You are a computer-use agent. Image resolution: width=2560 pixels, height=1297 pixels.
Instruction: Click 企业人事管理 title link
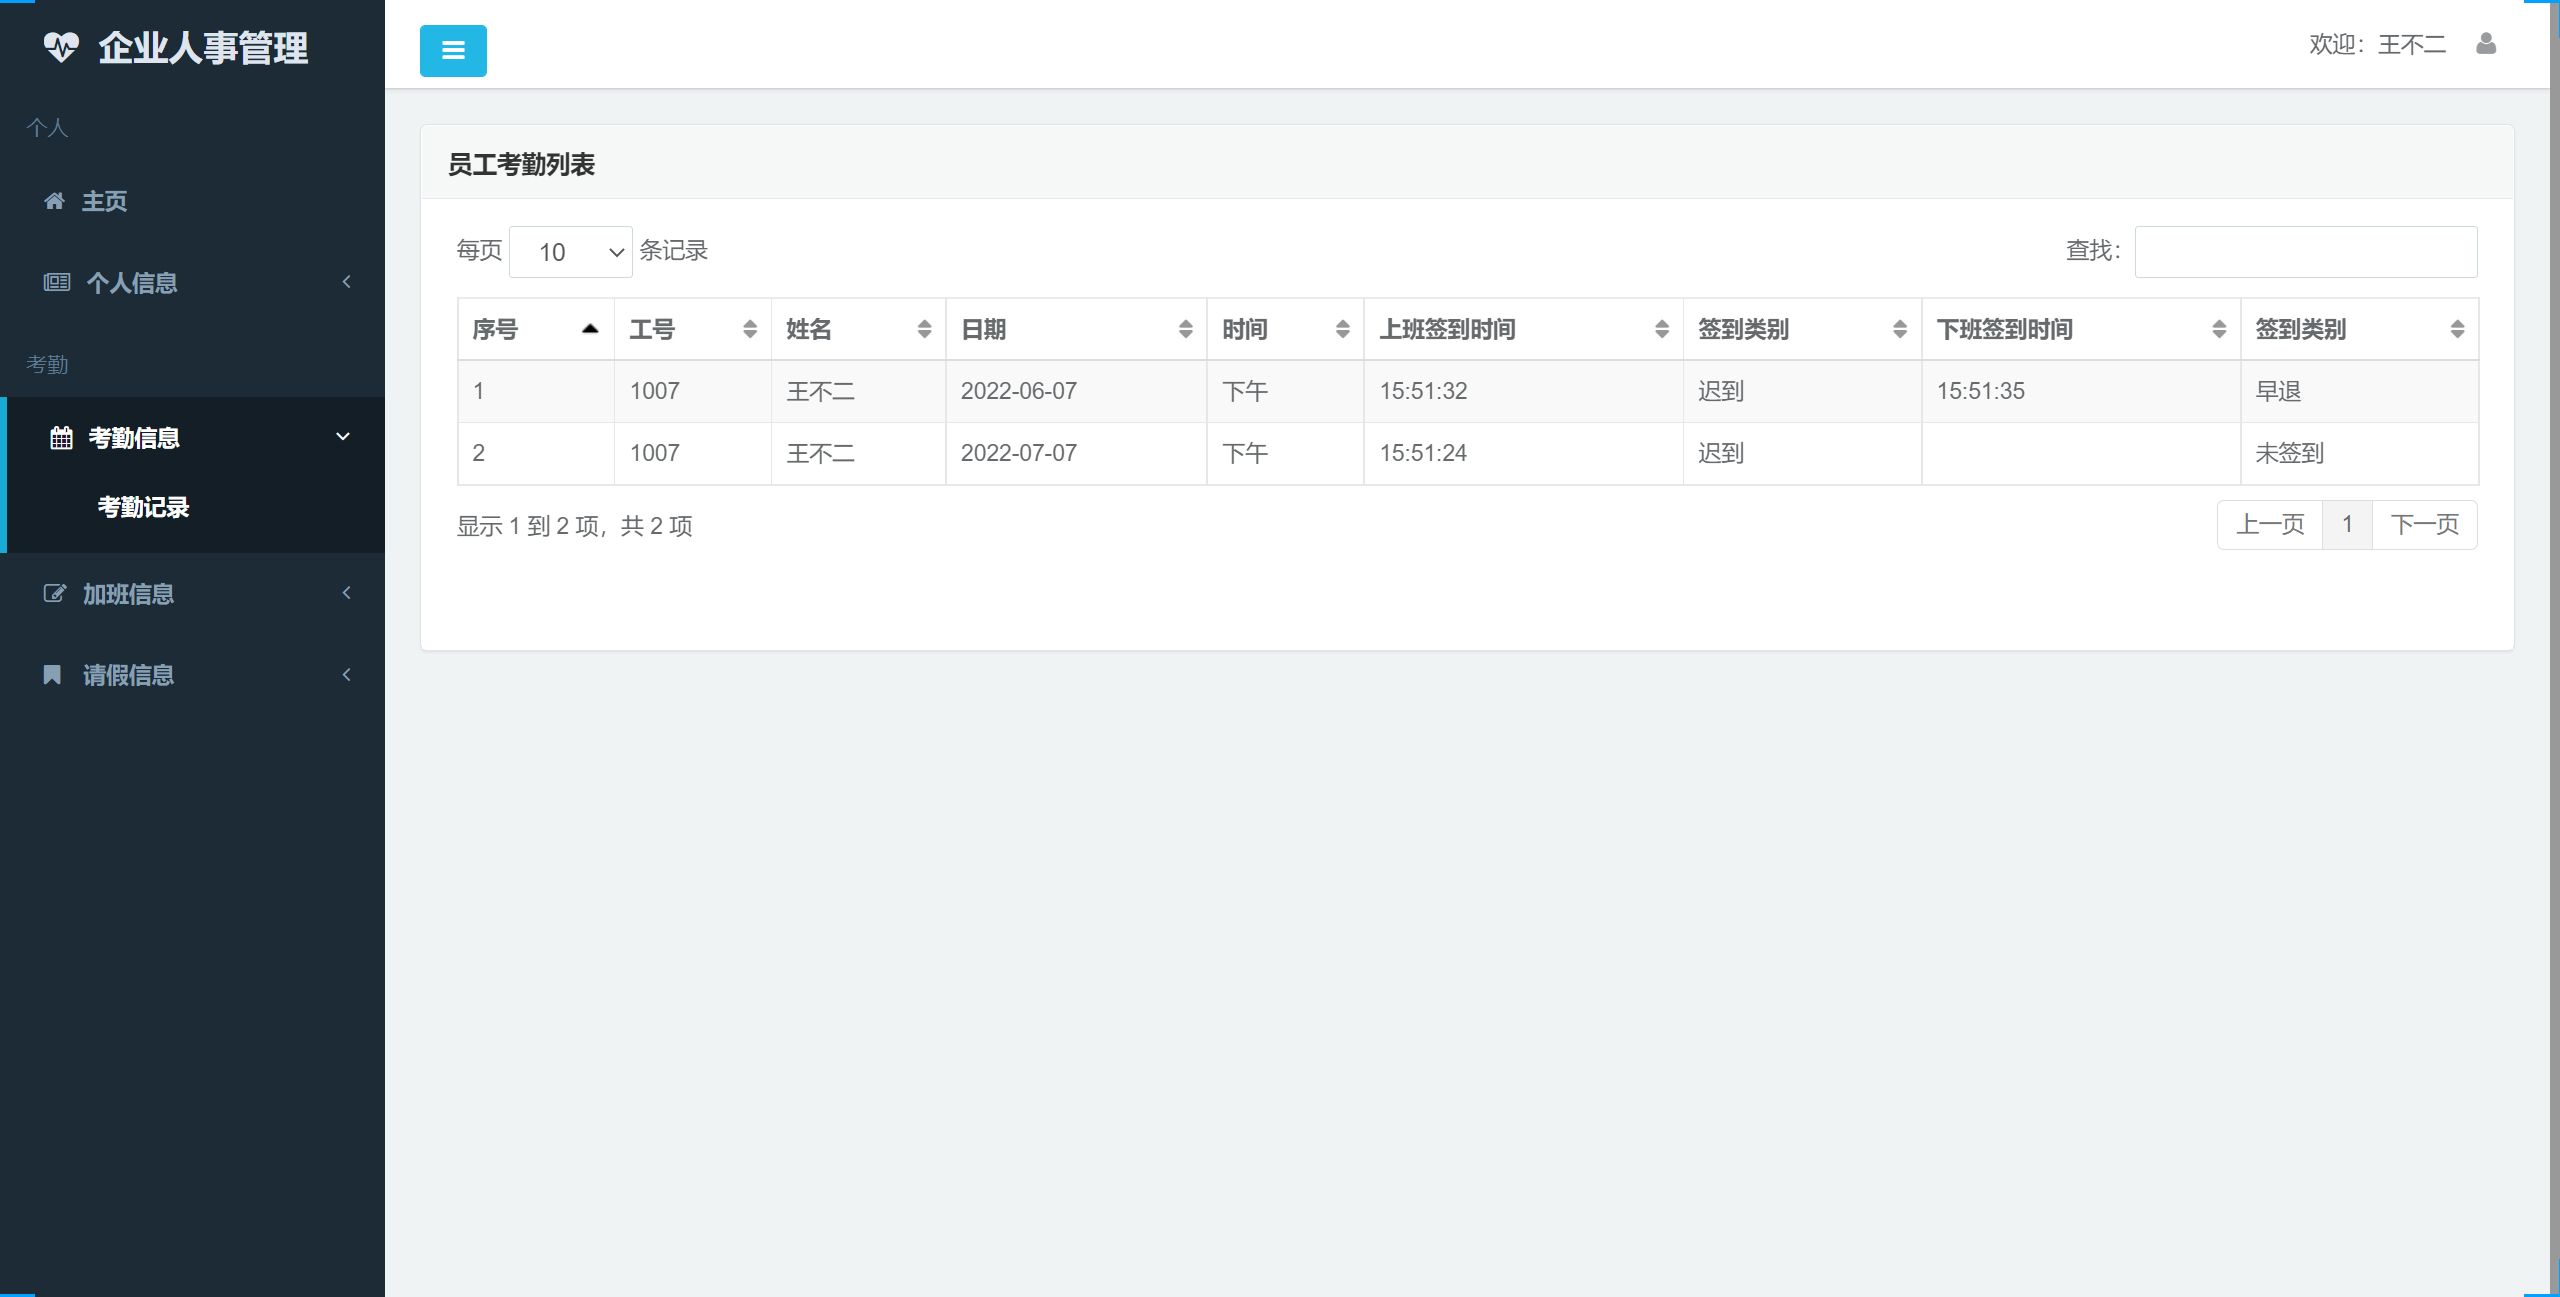point(203,48)
